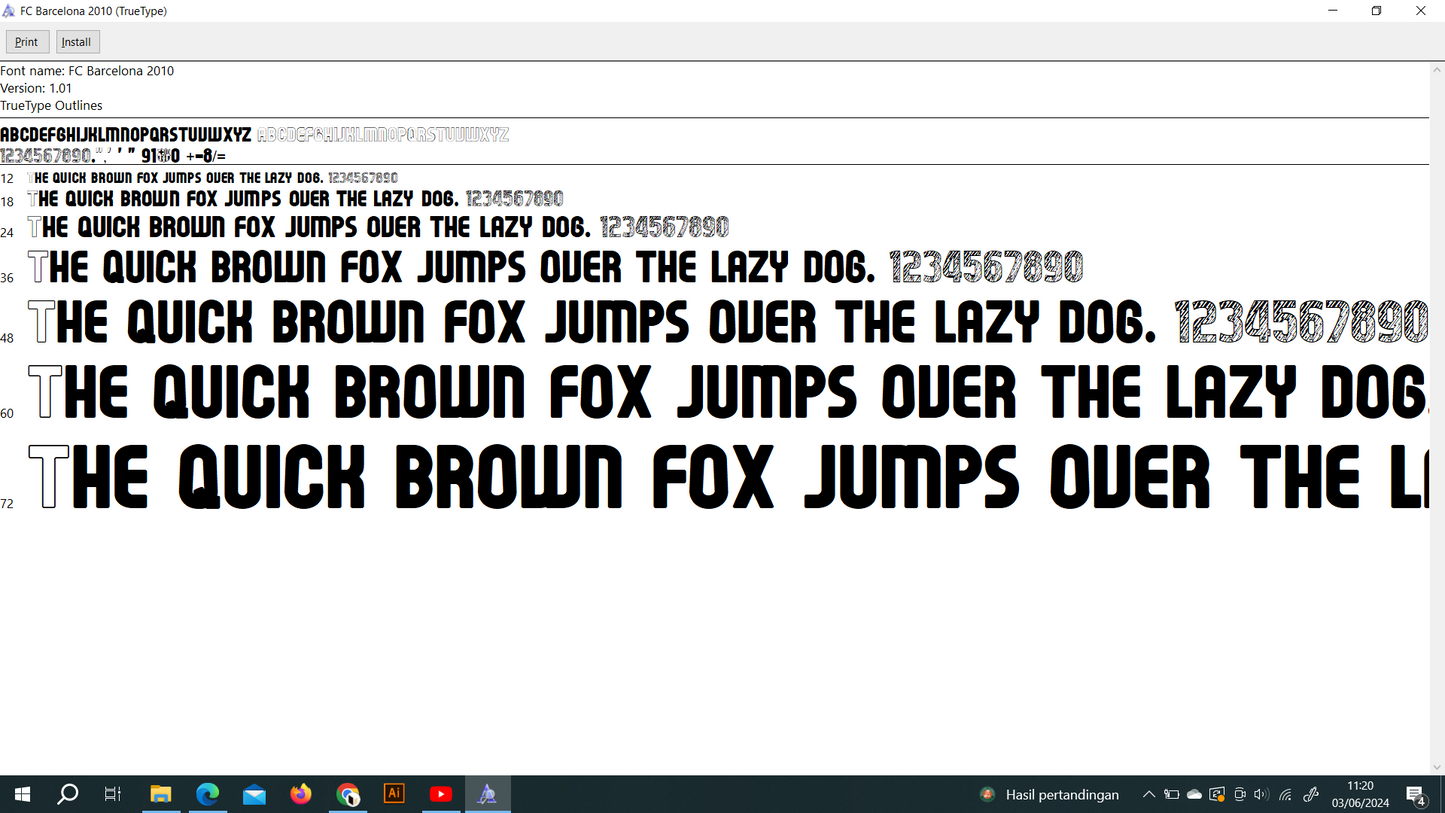Open Wi-Fi network settings icon

1286,795
